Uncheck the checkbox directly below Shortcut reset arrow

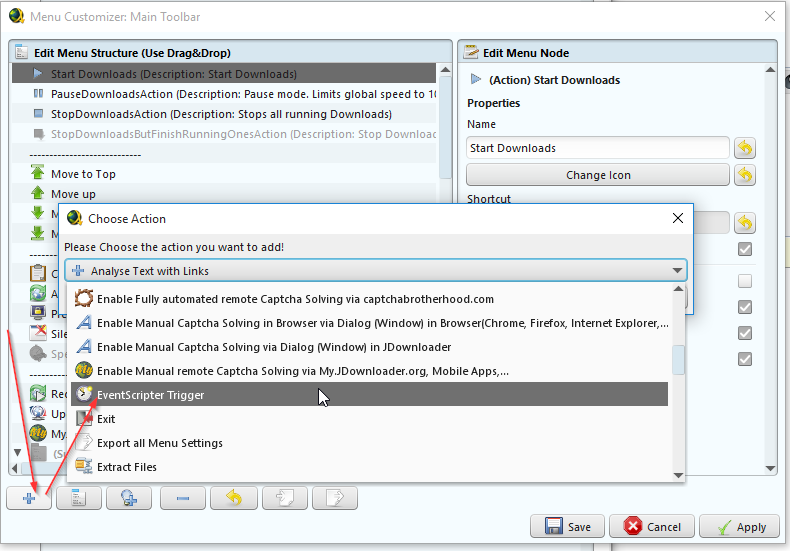point(745,249)
